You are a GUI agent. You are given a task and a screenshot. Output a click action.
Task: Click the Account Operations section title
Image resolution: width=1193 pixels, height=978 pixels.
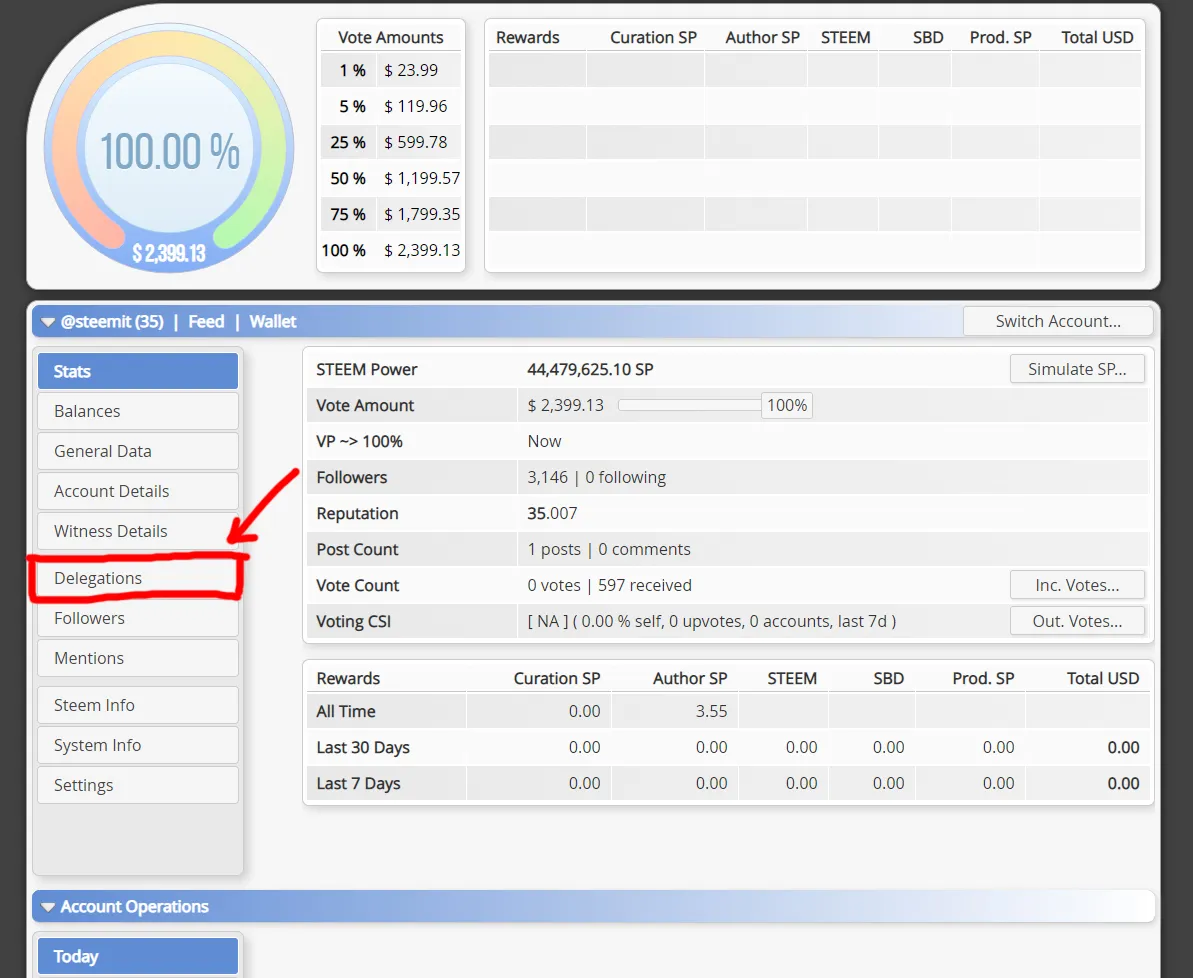(x=135, y=906)
